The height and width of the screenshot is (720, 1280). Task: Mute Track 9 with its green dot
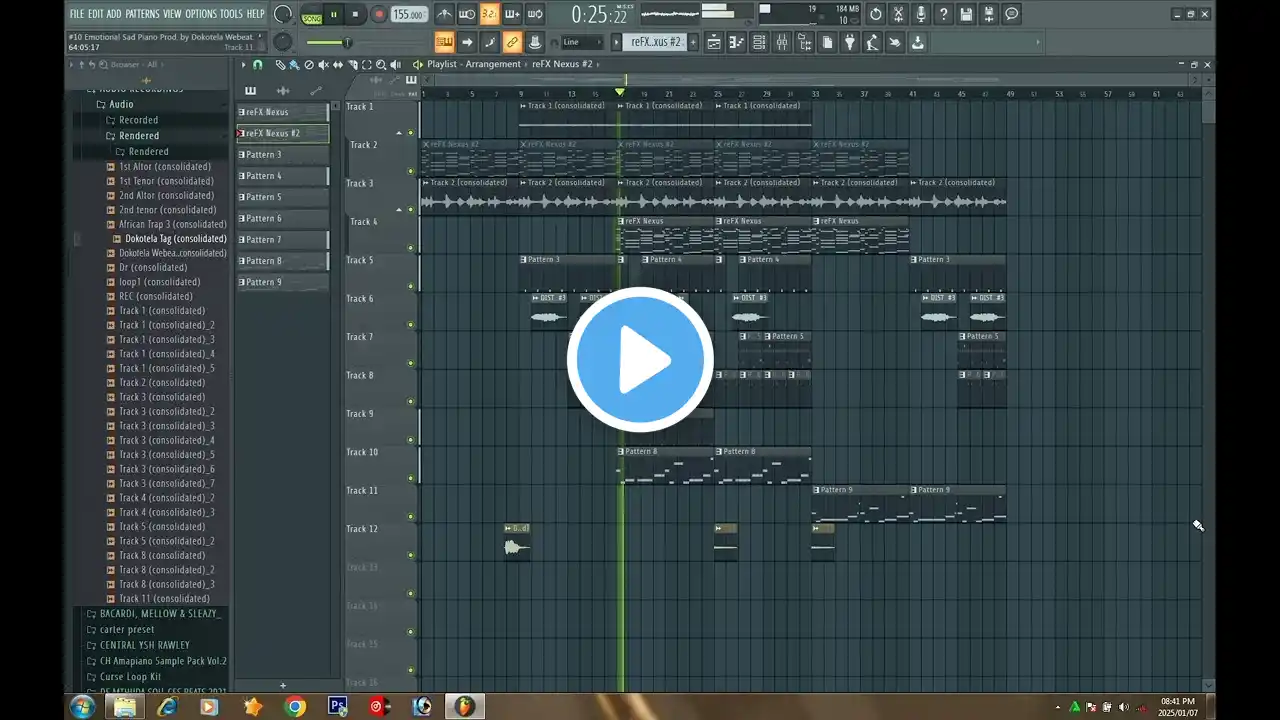[410, 440]
